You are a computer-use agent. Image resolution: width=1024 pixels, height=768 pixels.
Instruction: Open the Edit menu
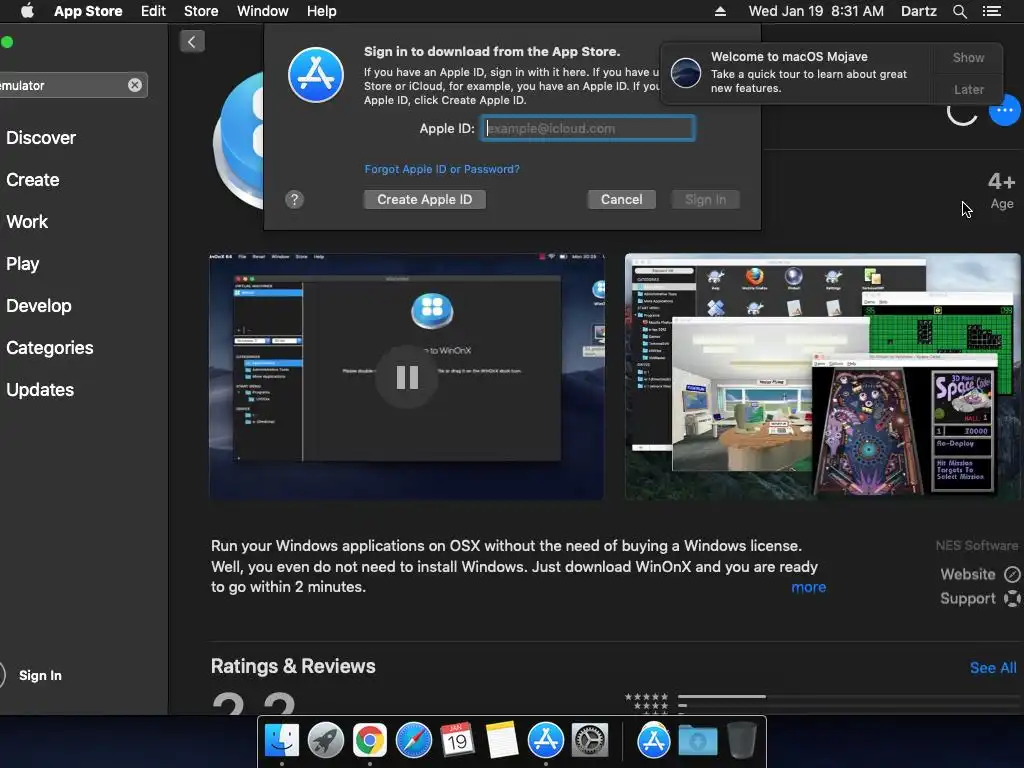tap(153, 11)
